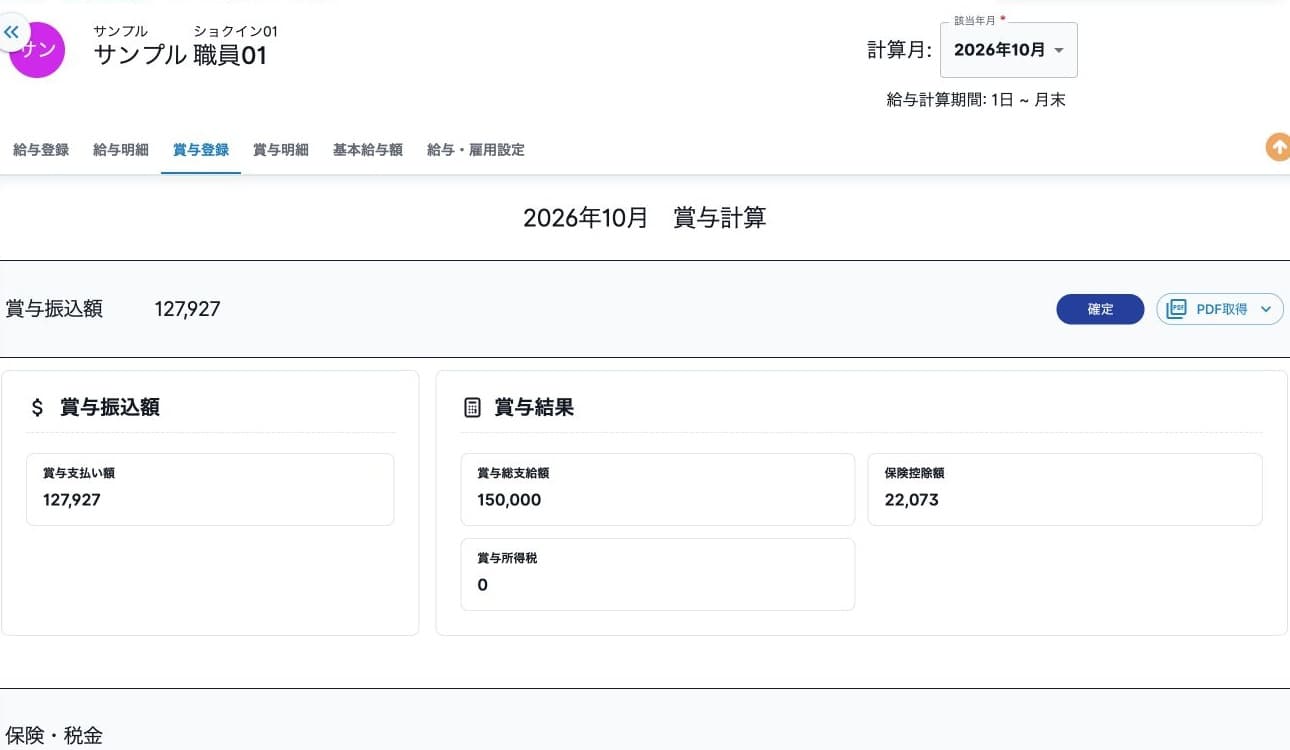This screenshot has width=1290, height=750.
Task: Click the calculator icon beside 賞与結果
Action: [473, 408]
